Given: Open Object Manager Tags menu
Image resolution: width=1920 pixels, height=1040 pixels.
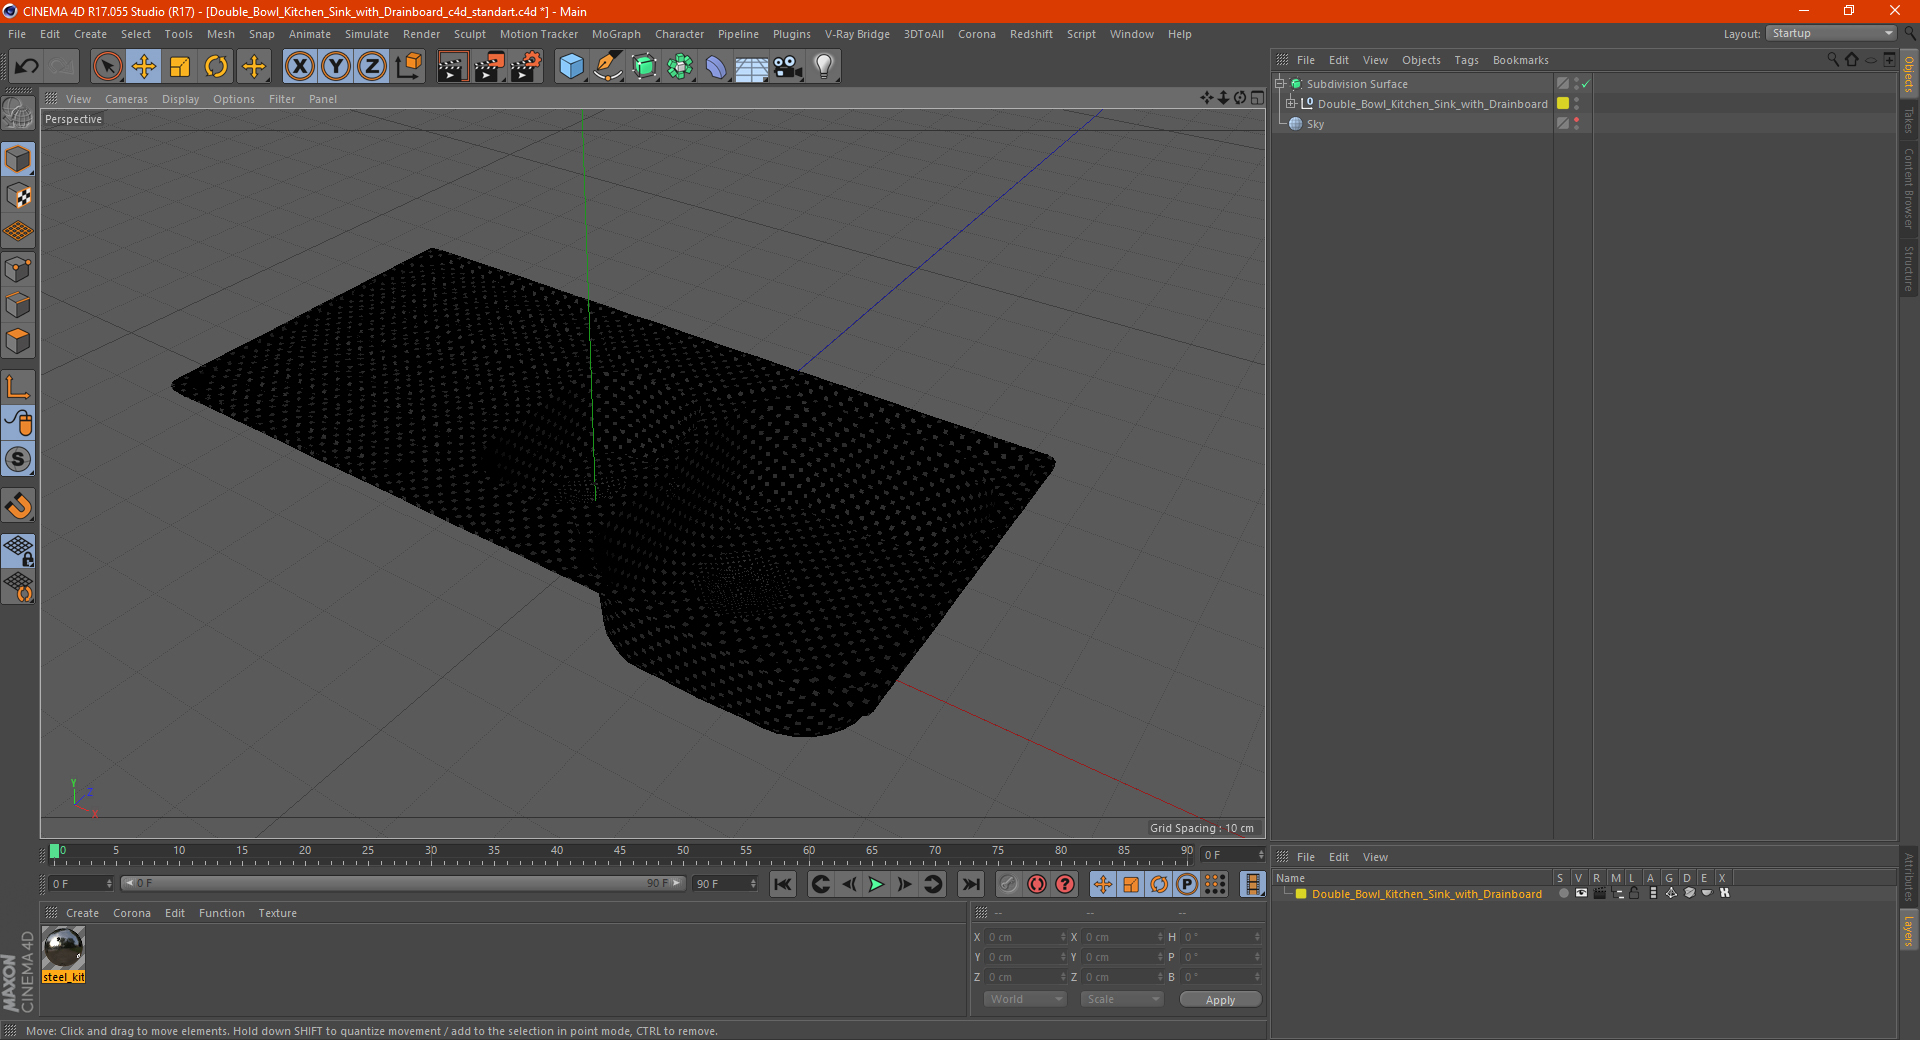Looking at the screenshot, I should 1466,60.
